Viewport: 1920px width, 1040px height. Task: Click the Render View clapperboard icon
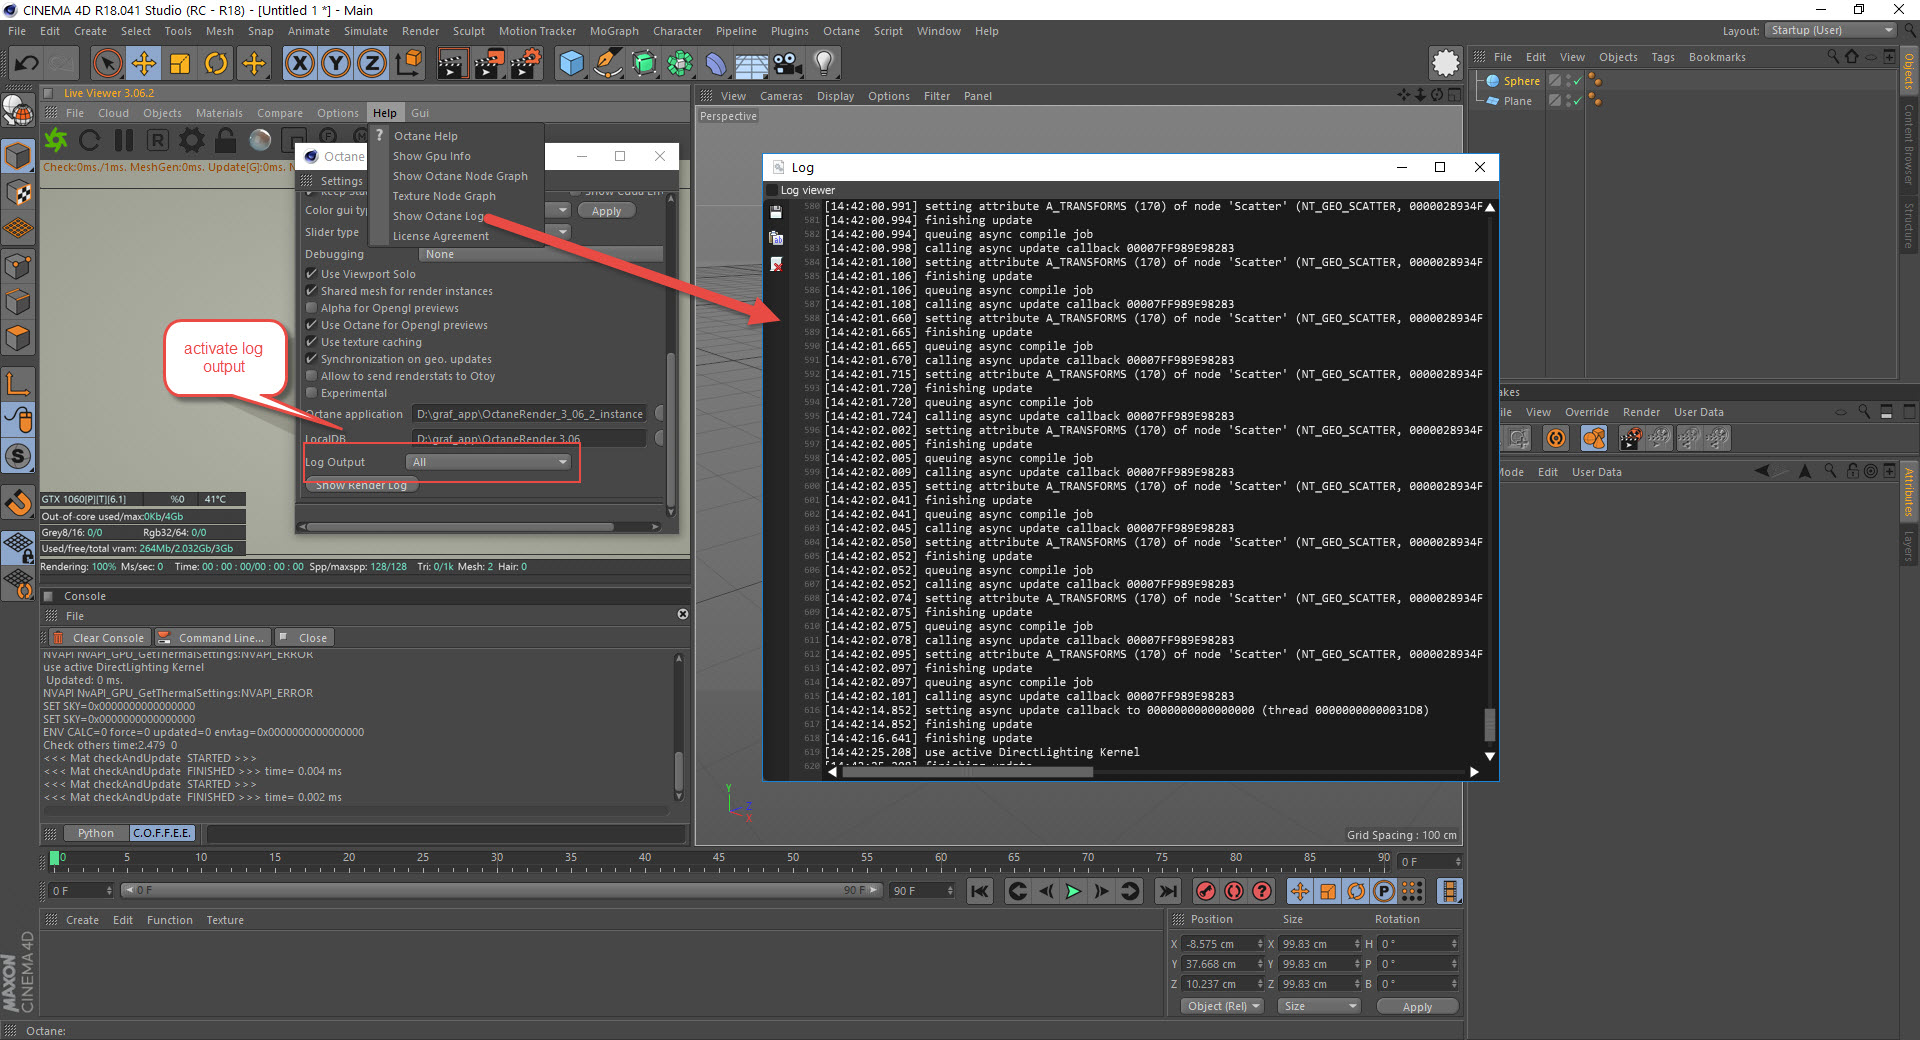click(x=452, y=63)
